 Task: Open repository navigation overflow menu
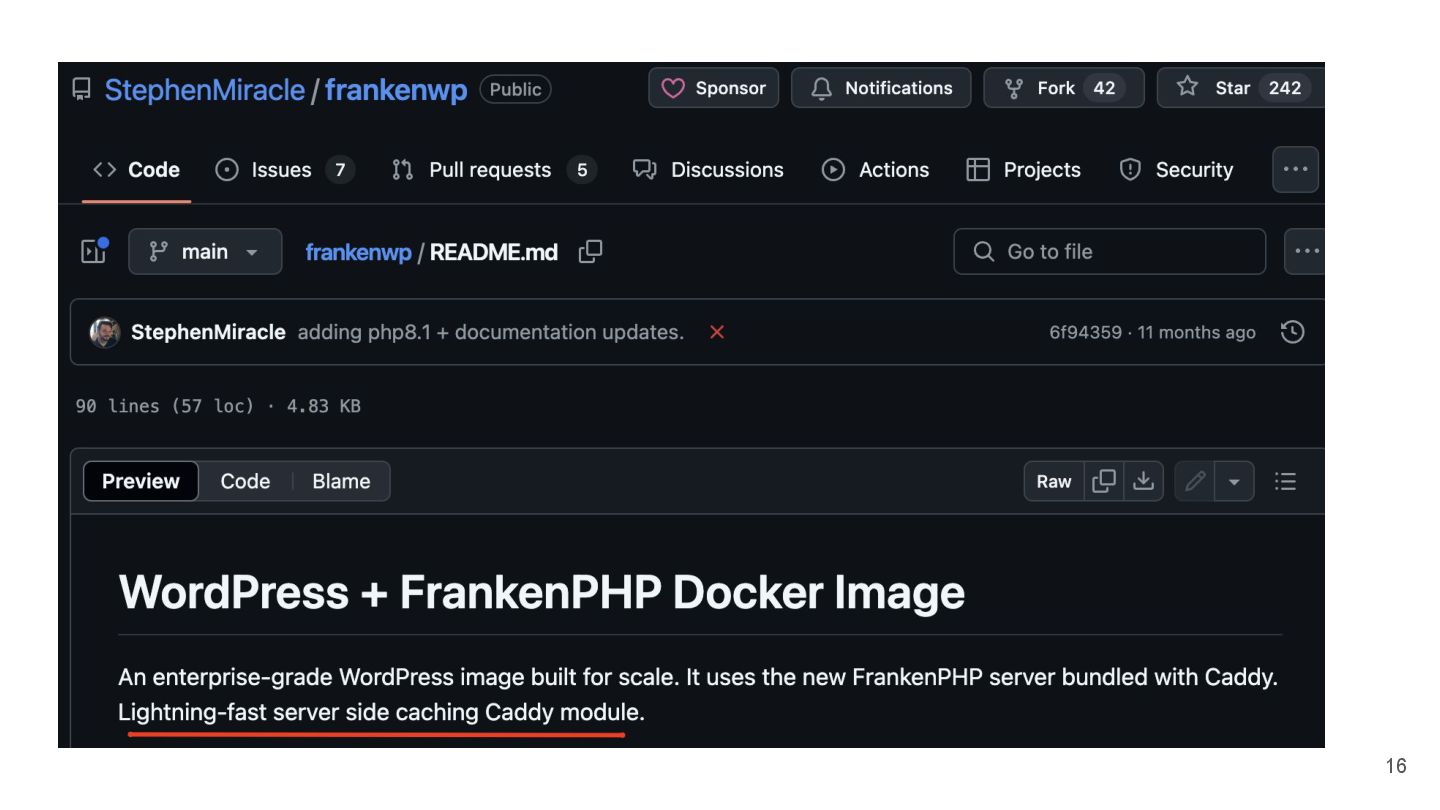1295,170
